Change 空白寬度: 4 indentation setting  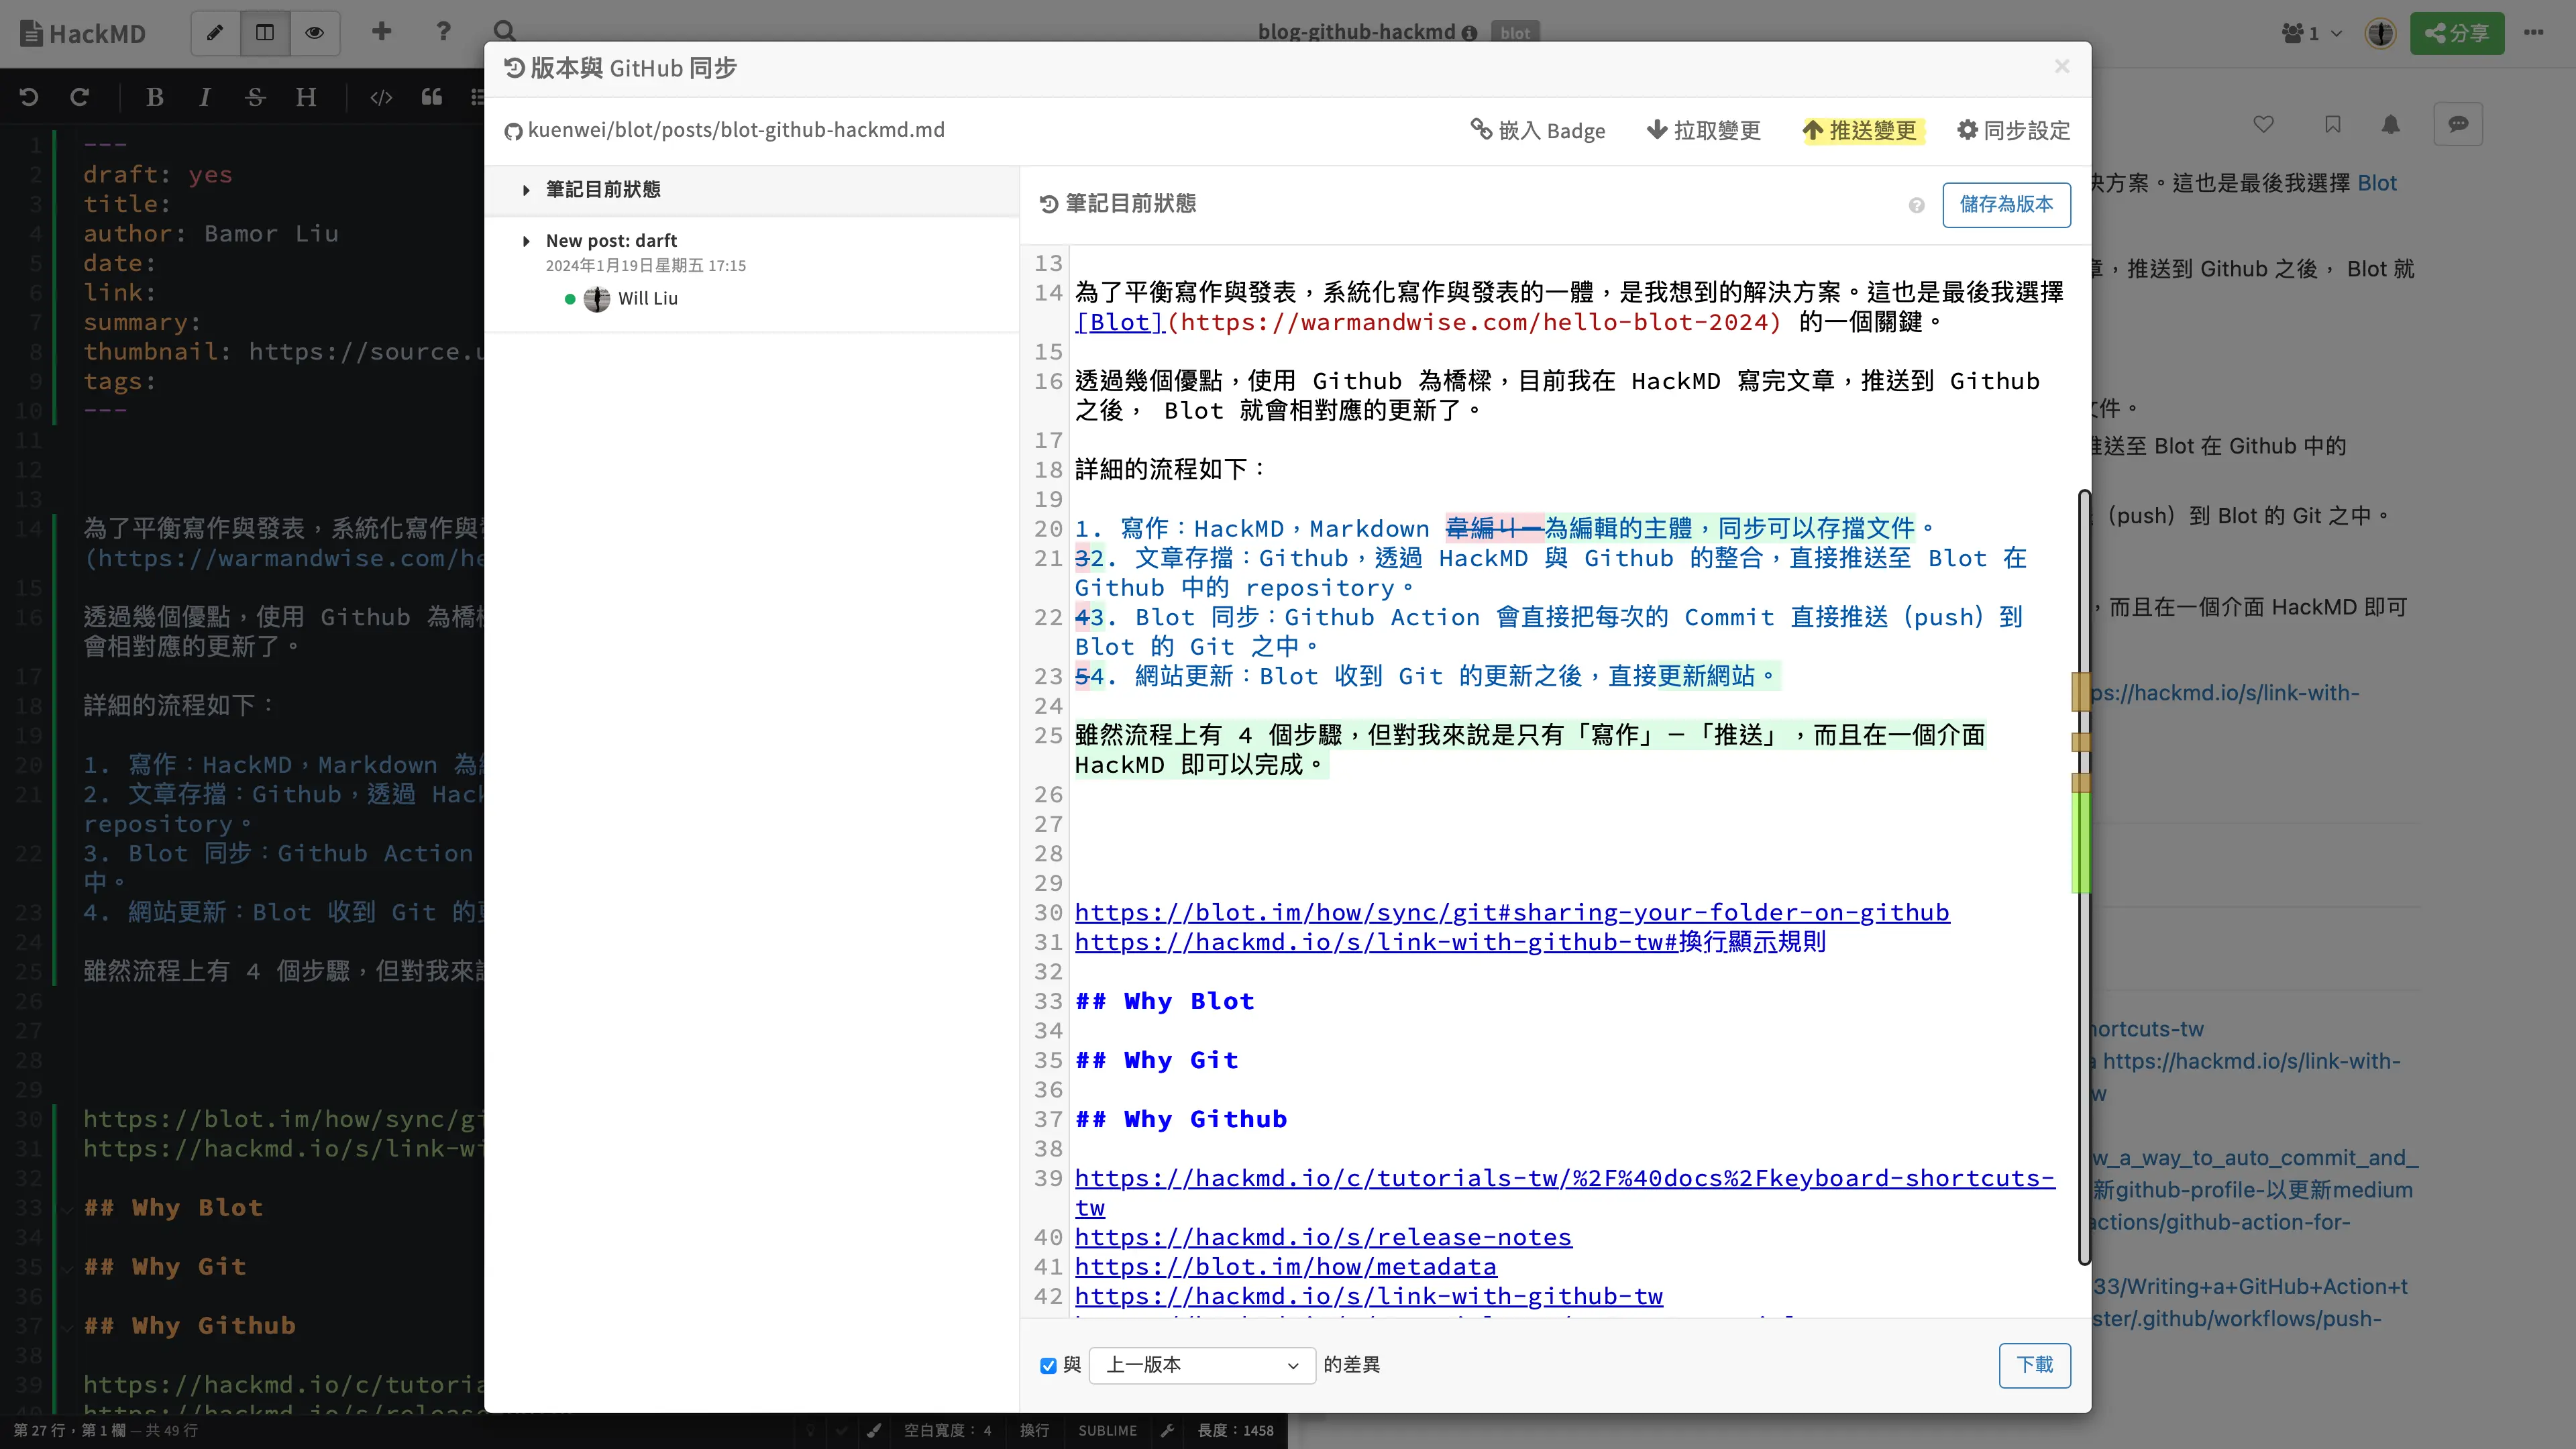click(x=947, y=1431)
